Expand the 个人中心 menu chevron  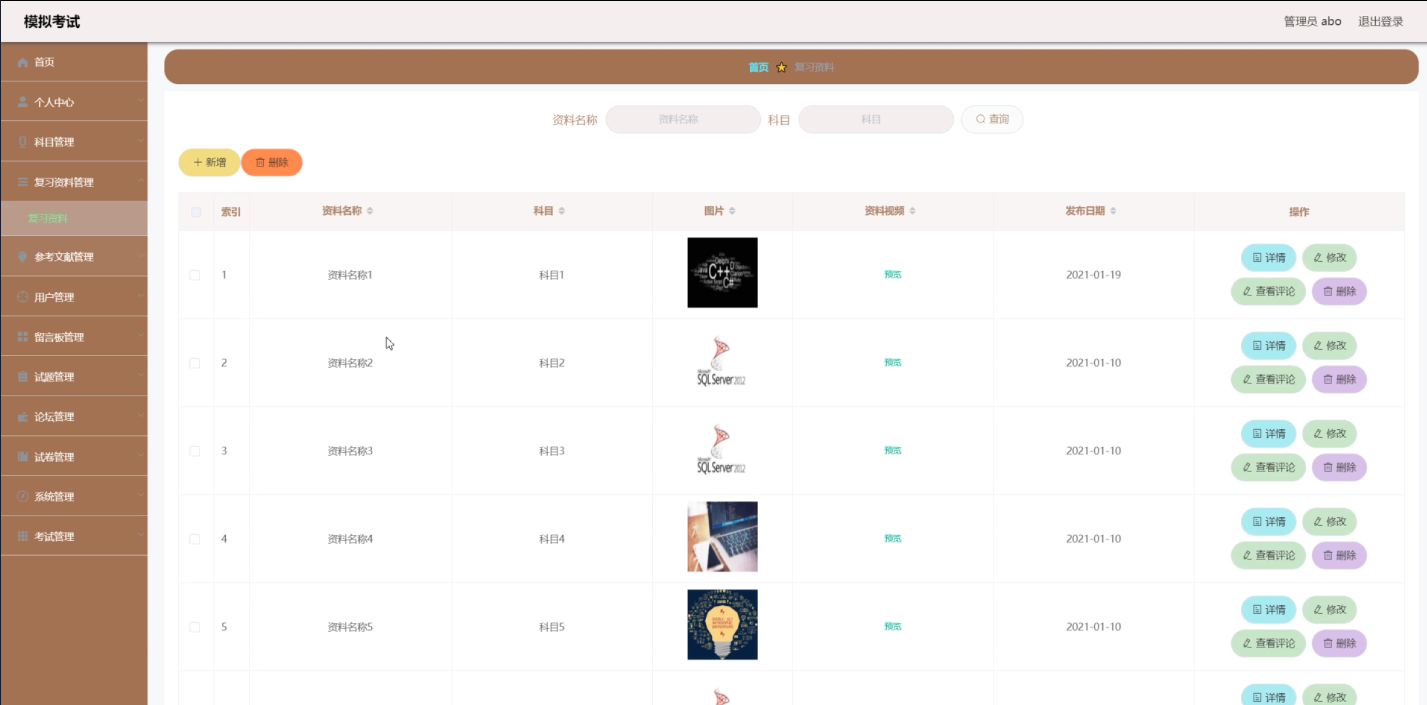(141, 102)
